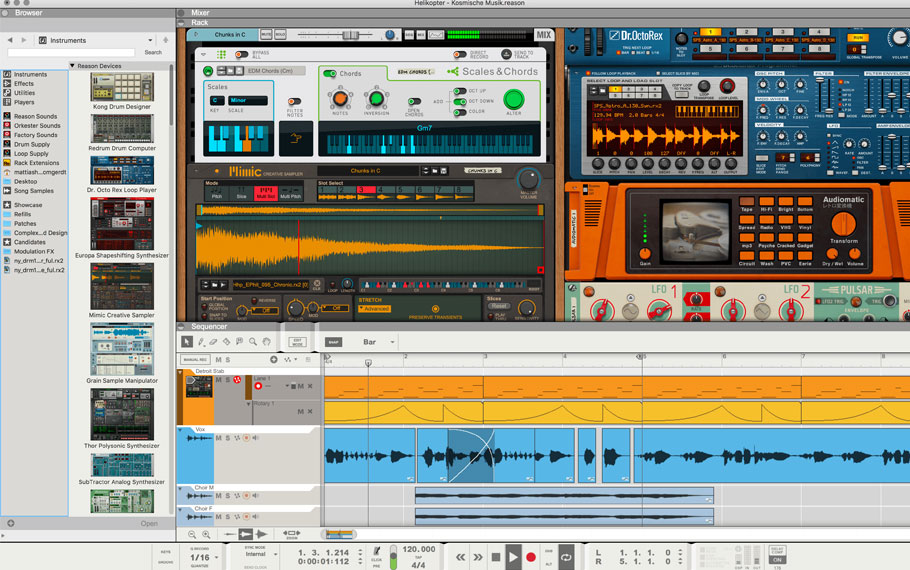Toggle the Color switch
Viewport: 910px width, 570px height.
(459, 111)
